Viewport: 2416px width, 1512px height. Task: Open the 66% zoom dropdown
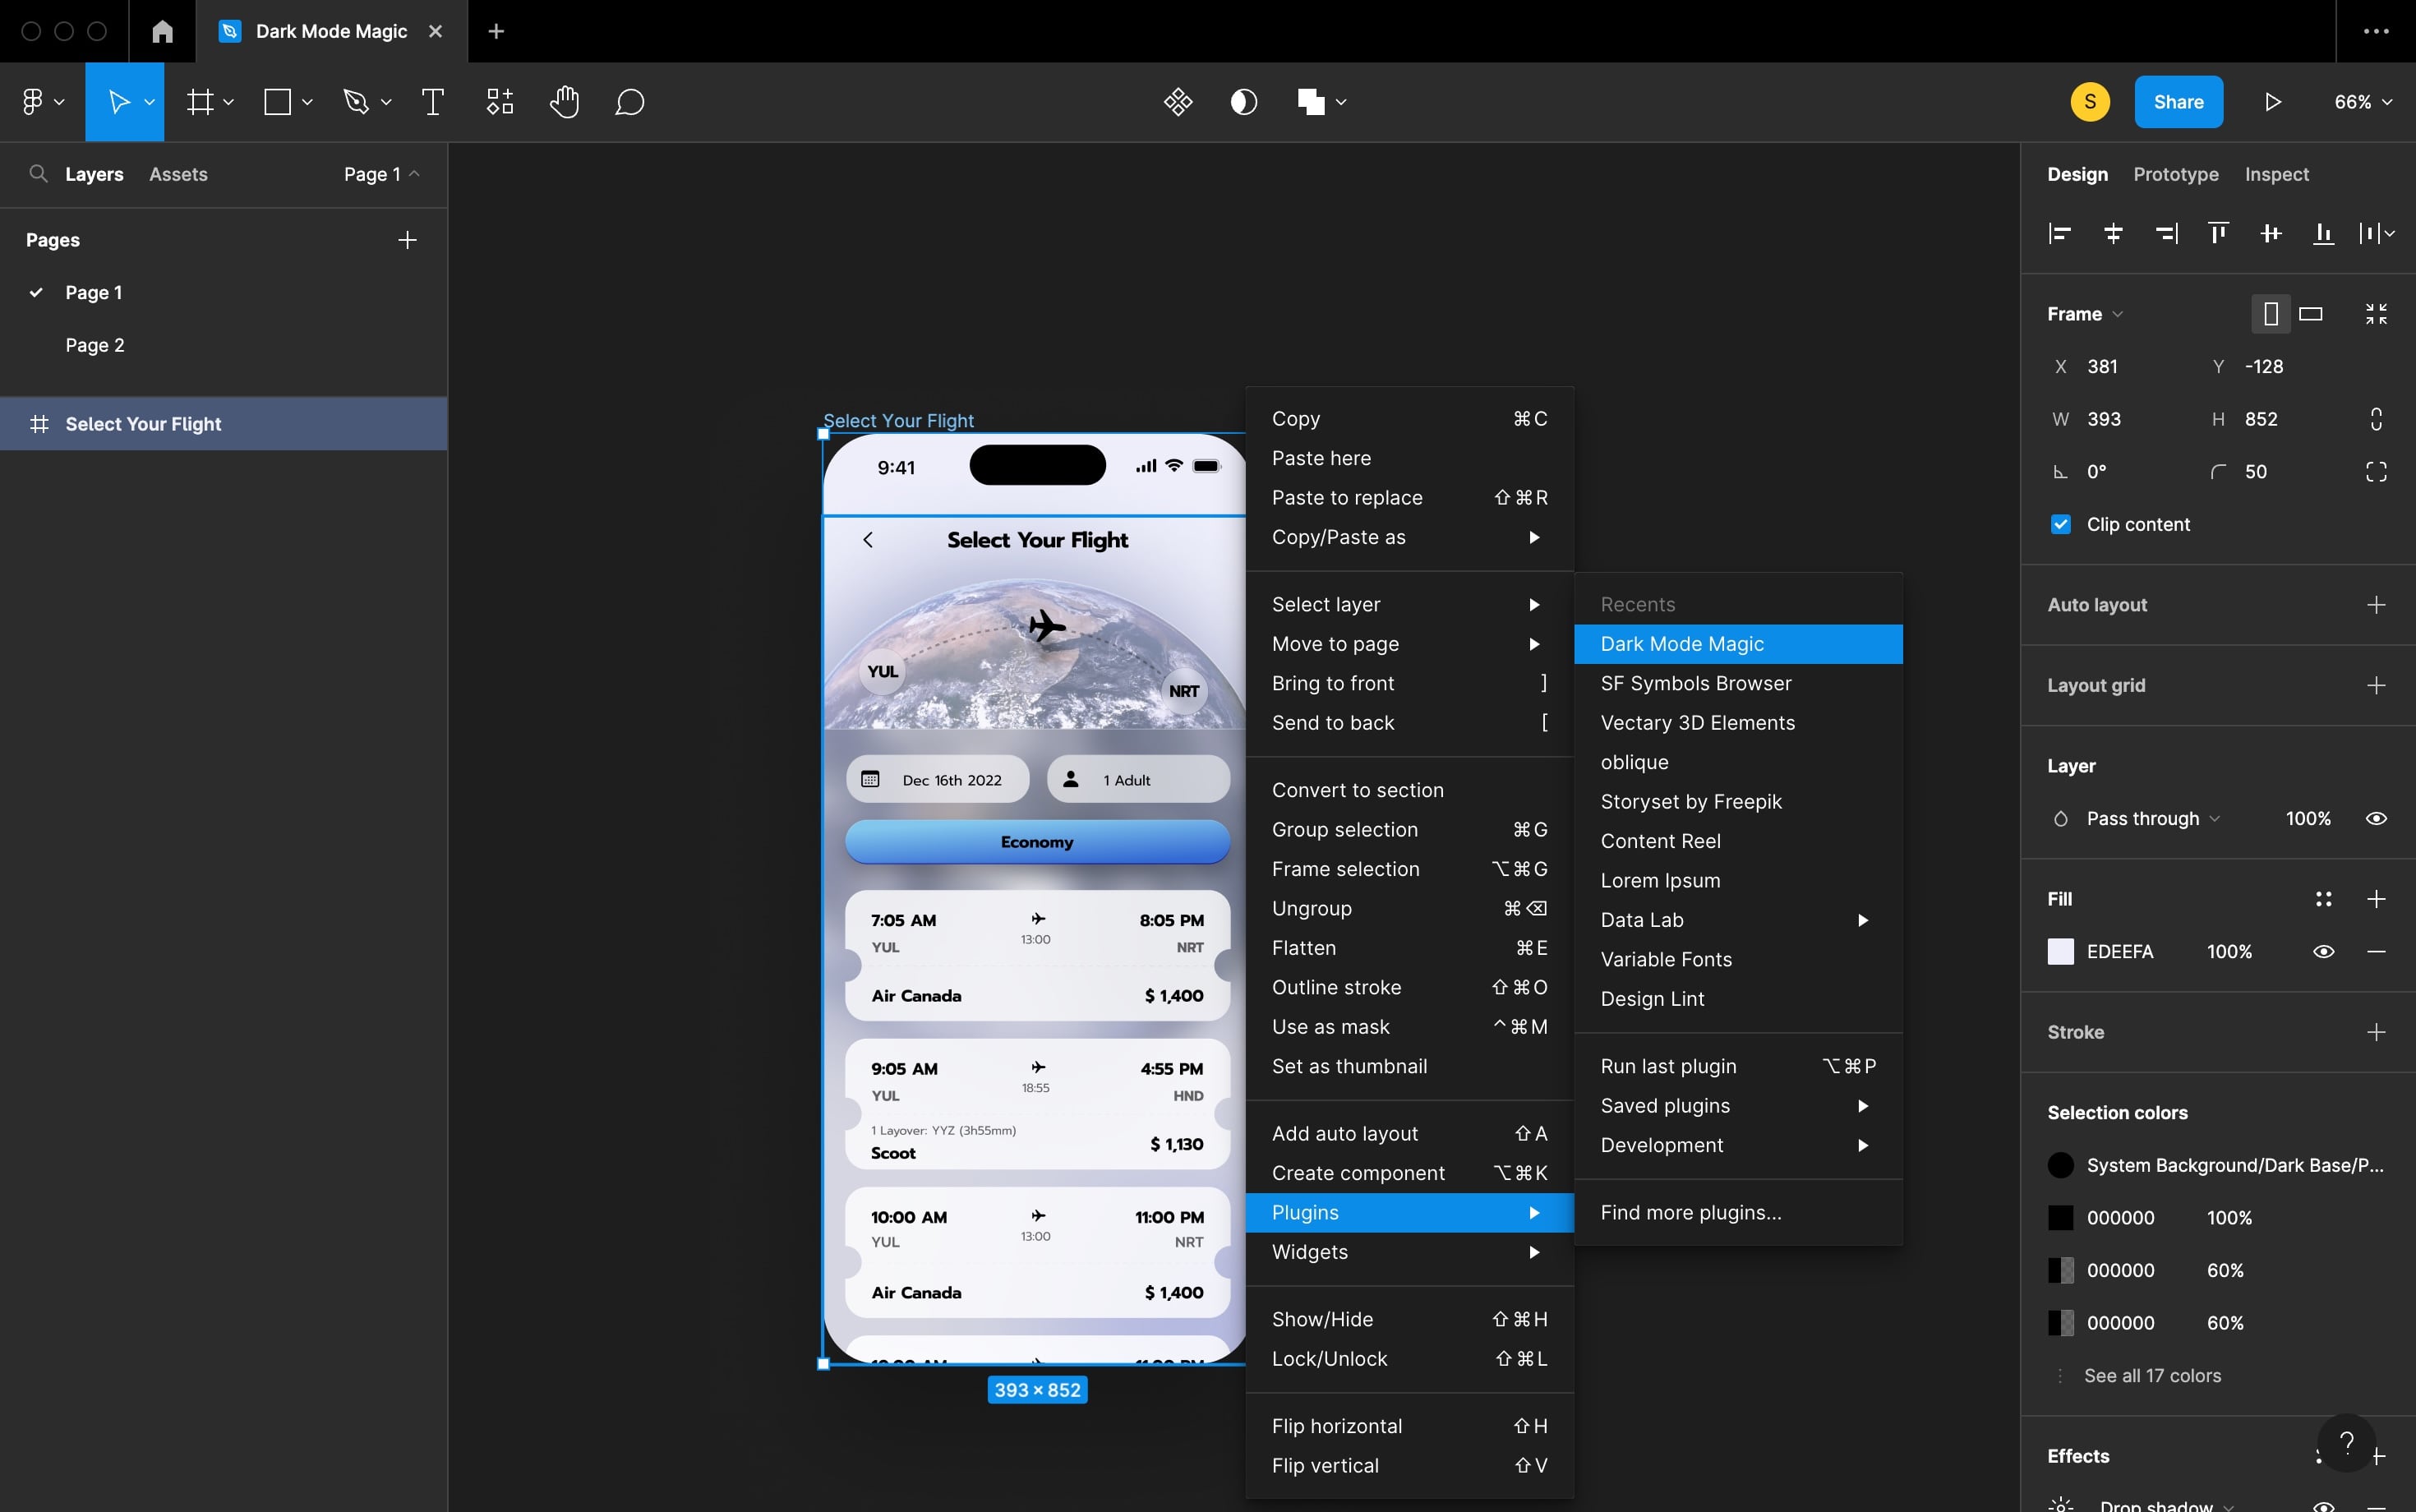tap(2362, 102)
